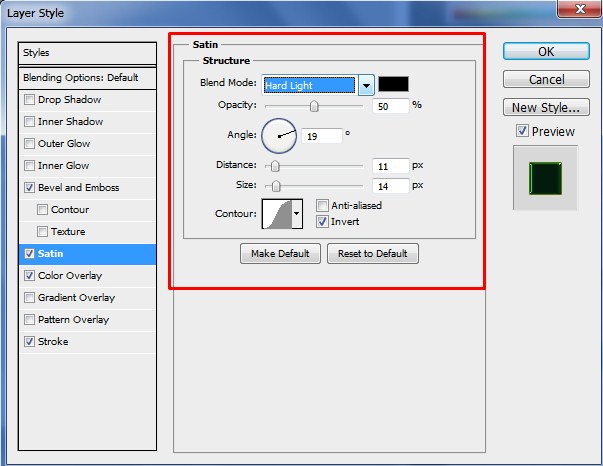The width and height of the screenshot is (603, 466).
Task: Uncheck the Color Overlay checkbox
Action: coord(29,275)
